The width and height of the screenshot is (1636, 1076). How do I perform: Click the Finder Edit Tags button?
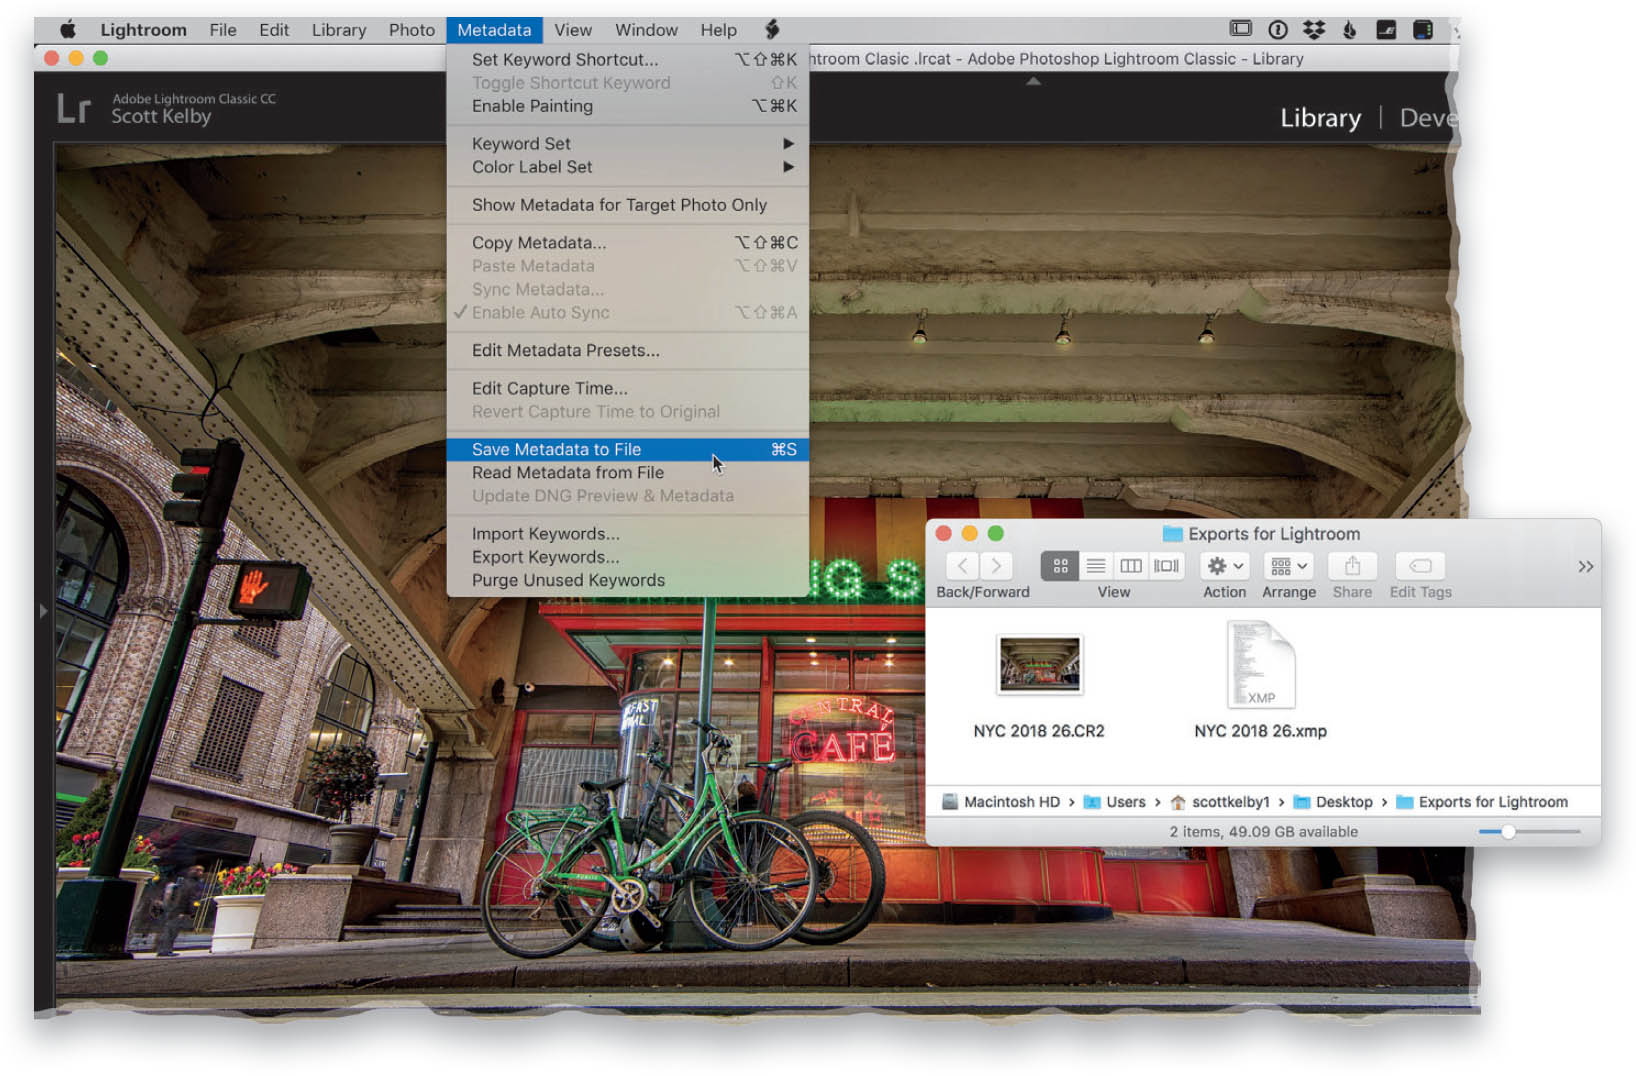click(1420, 566)
